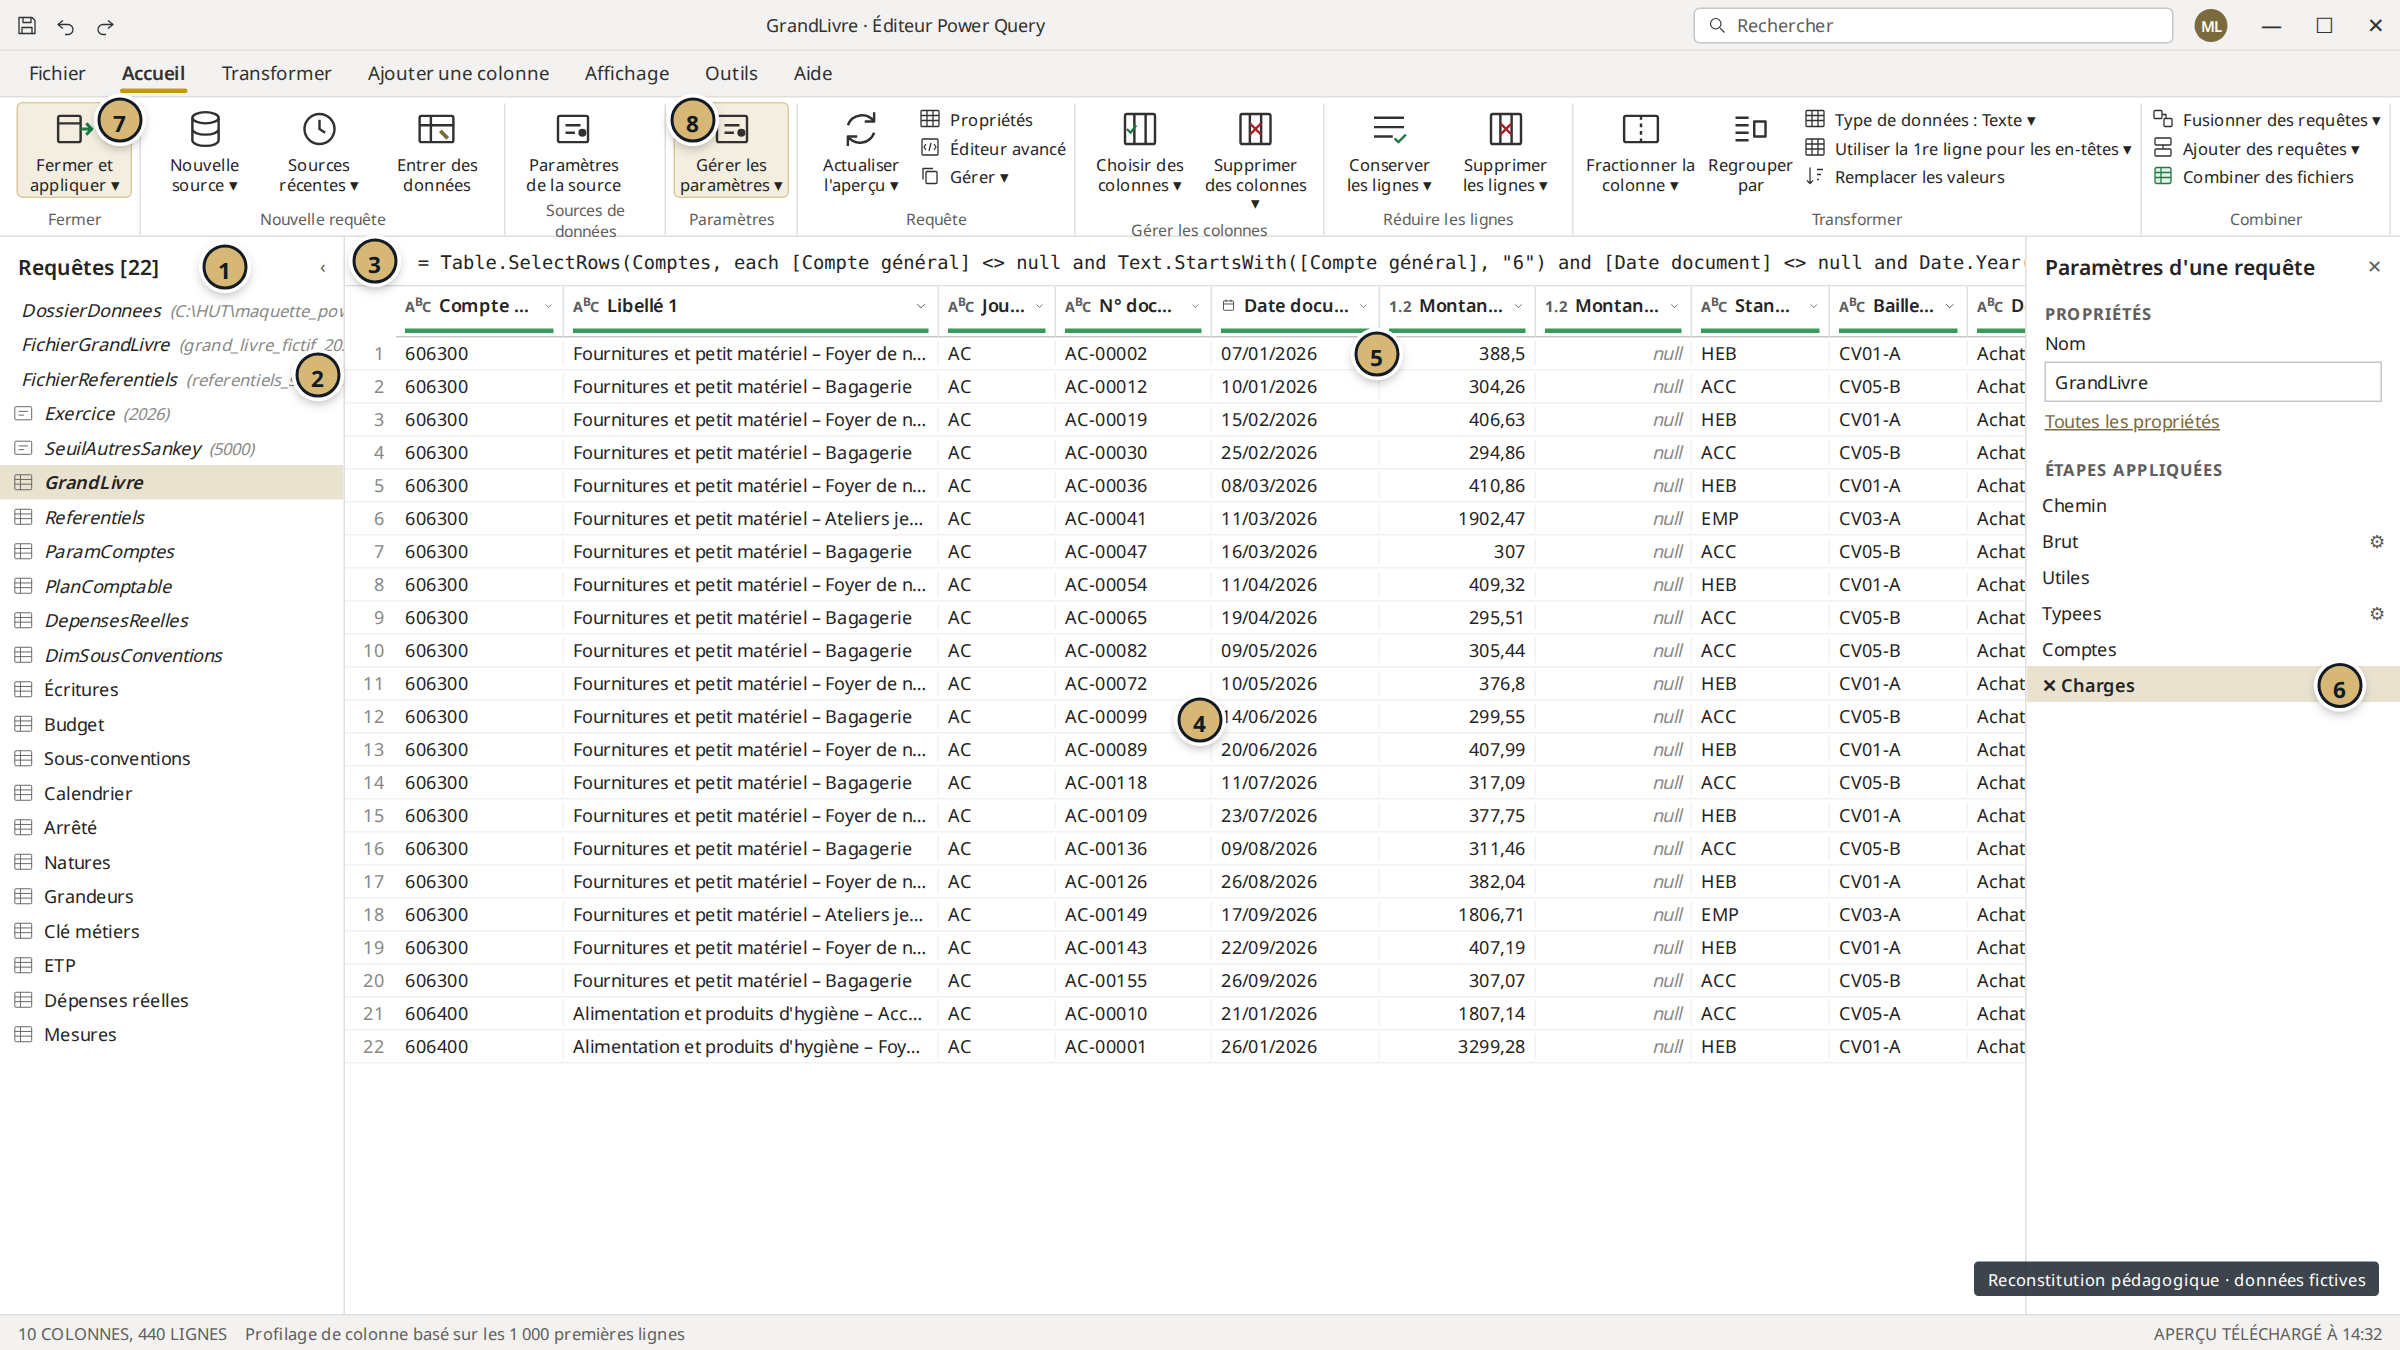2400x1350 pixels.
Task: Close the Paramètres d'une requête pane
Action: [2374, 267]
